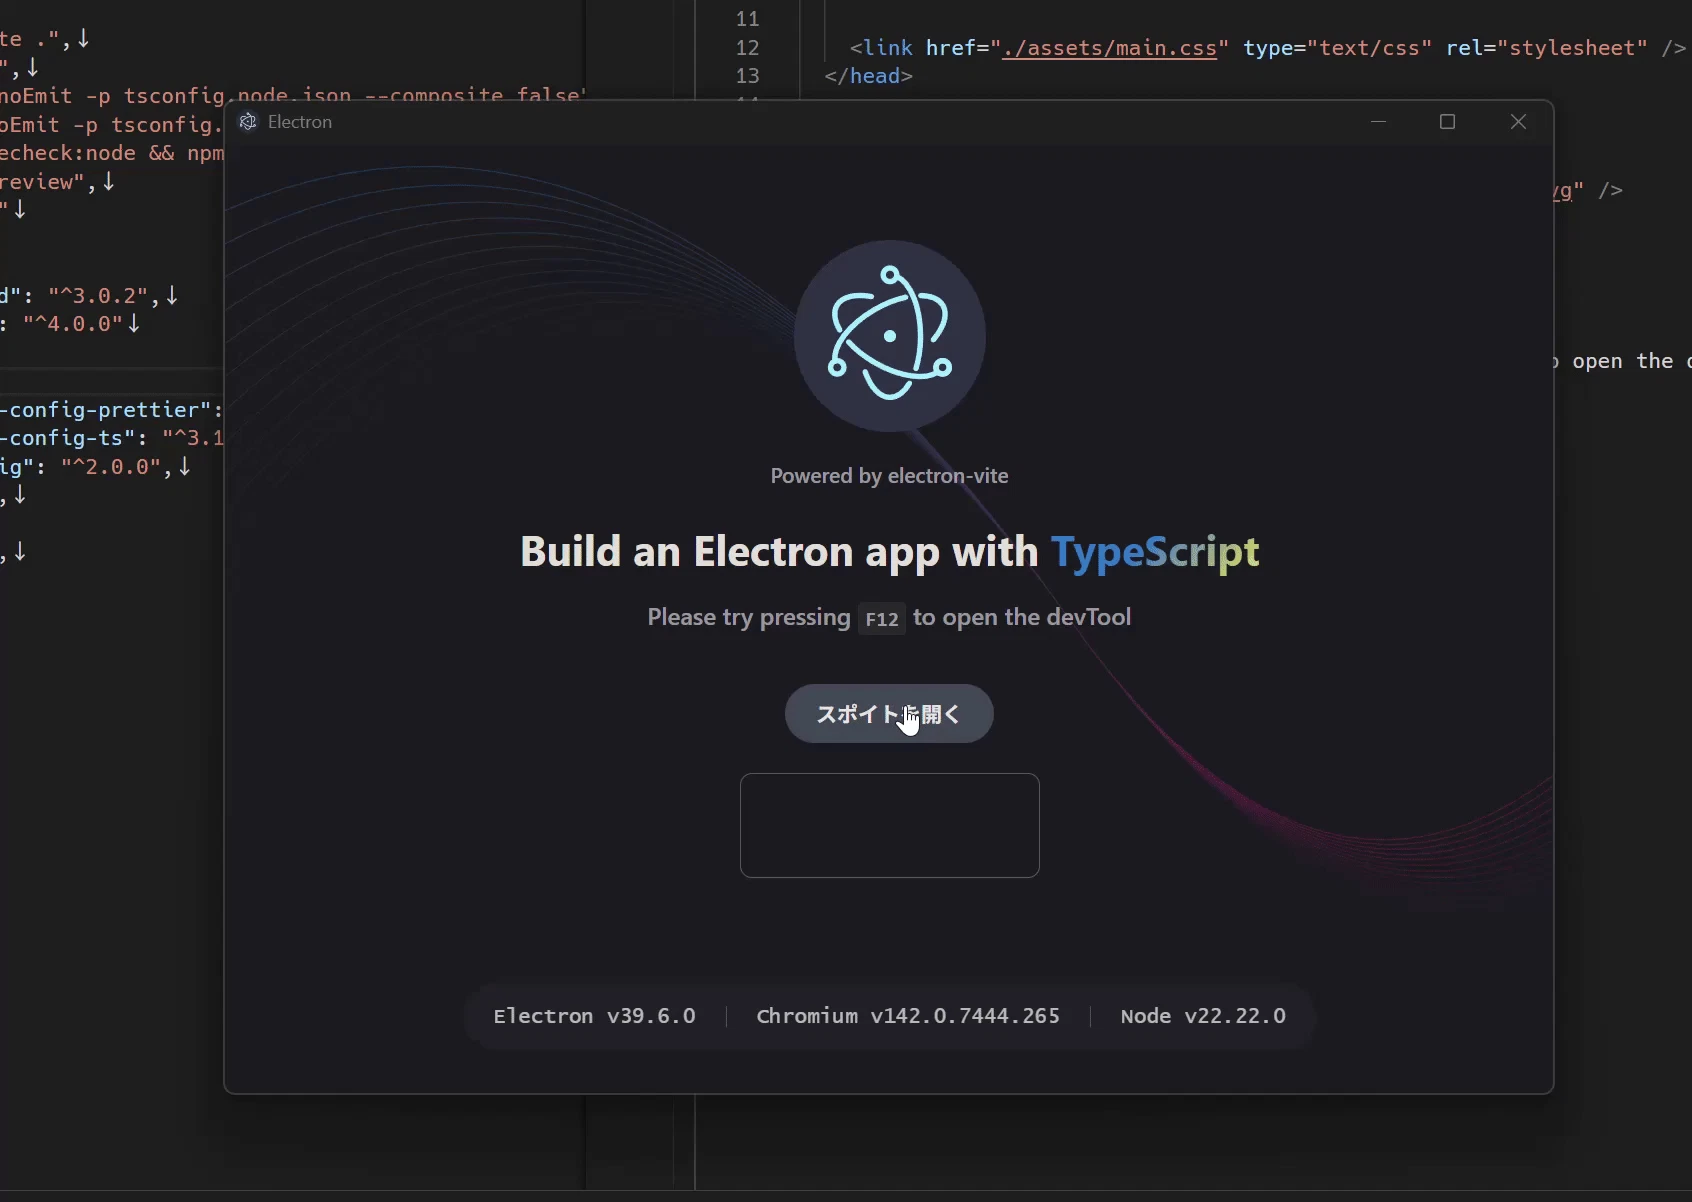Screen dimensions: 1692x1202
Task: Click the Electron atom logo
Action: [x=890, y=336]
